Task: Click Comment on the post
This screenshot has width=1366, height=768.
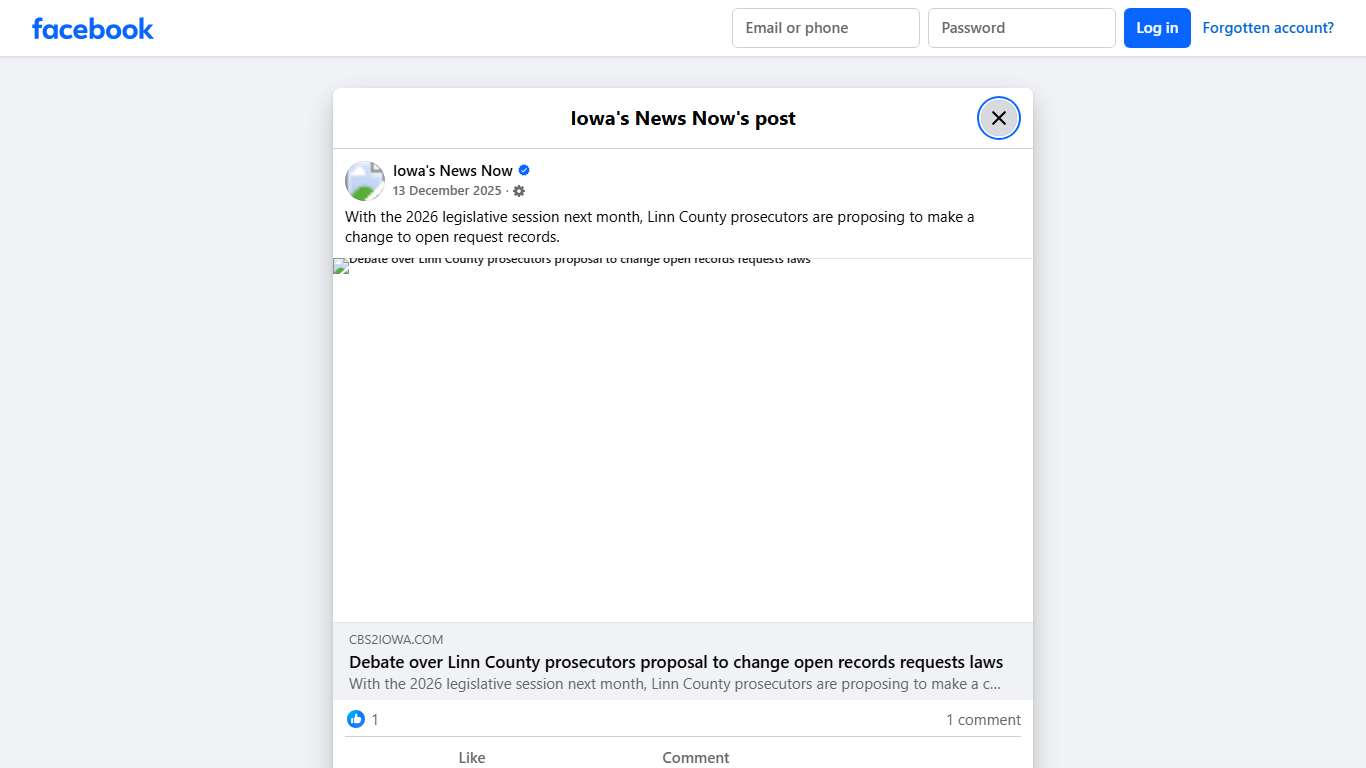Action: pyautogui.click(x=696, y=757)
